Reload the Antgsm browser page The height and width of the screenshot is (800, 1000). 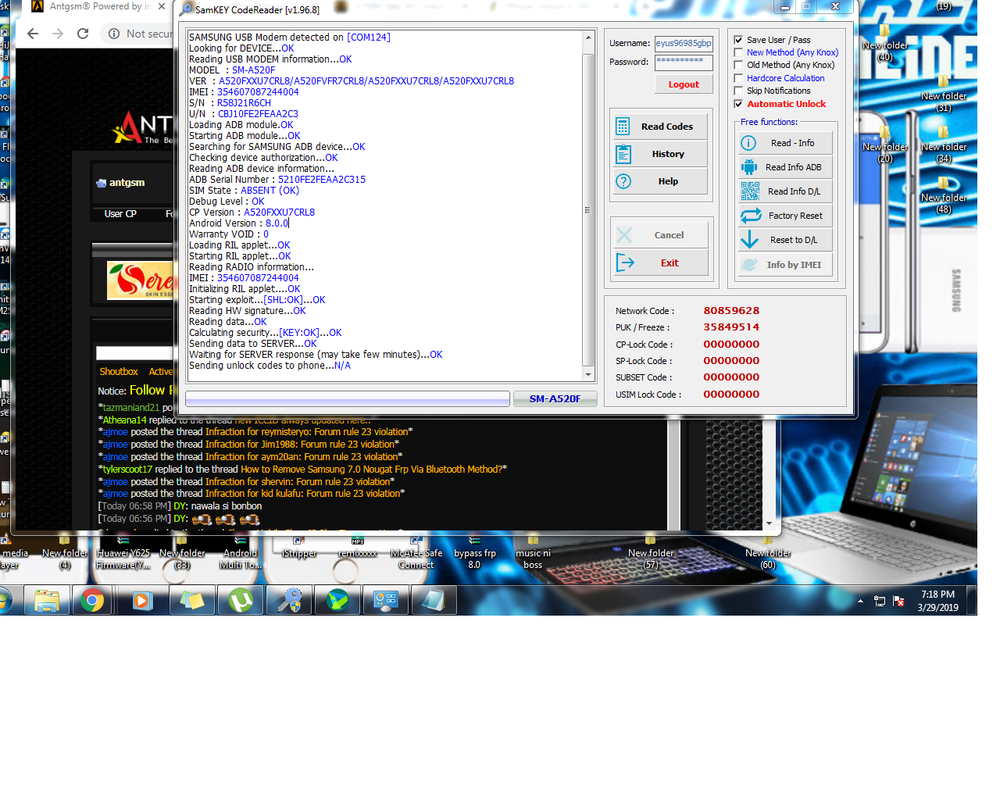83,34
